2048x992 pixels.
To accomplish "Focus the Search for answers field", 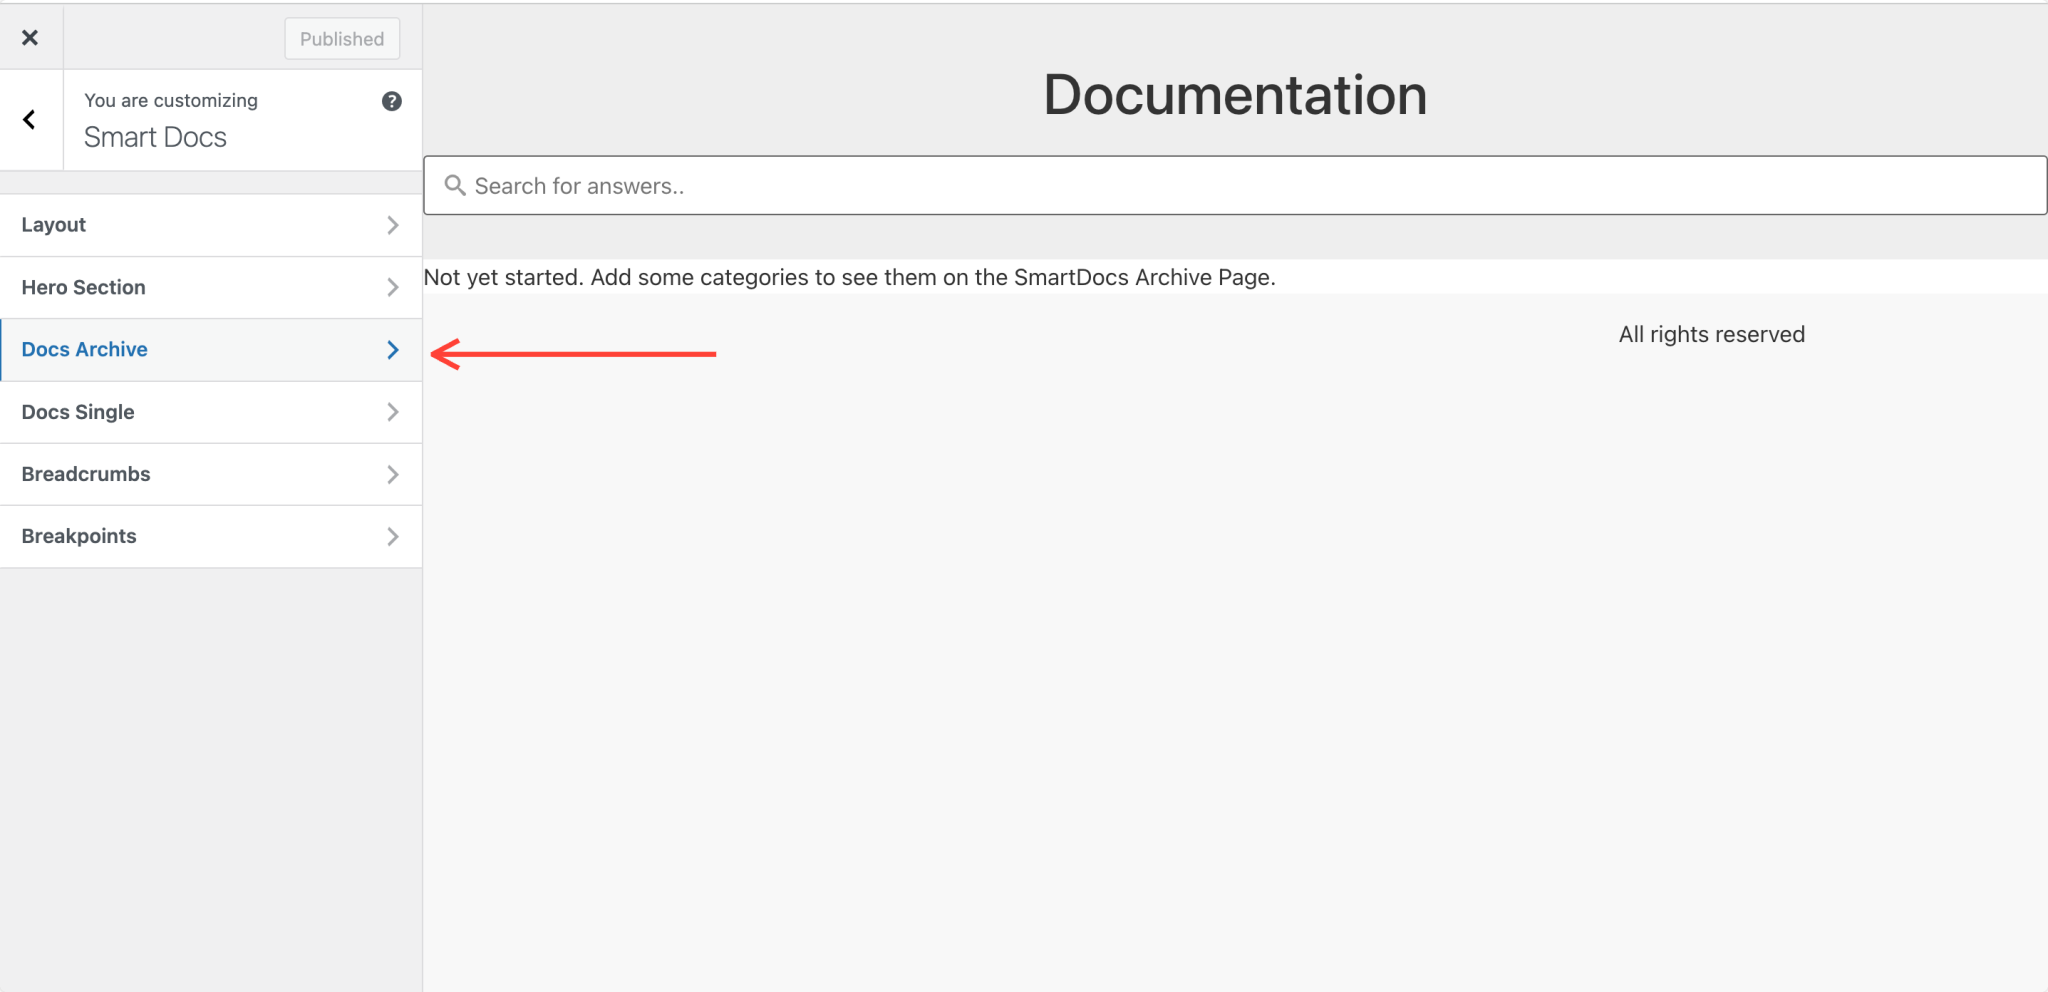I will click(x=1235, y=185).
